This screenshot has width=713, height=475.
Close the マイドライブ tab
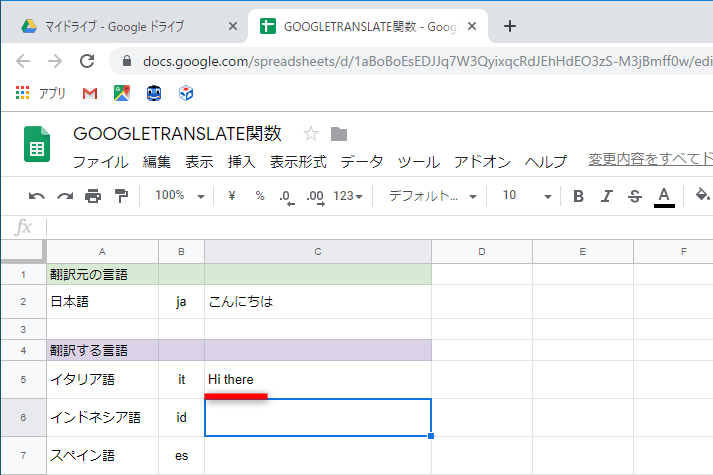pos(232,26)
